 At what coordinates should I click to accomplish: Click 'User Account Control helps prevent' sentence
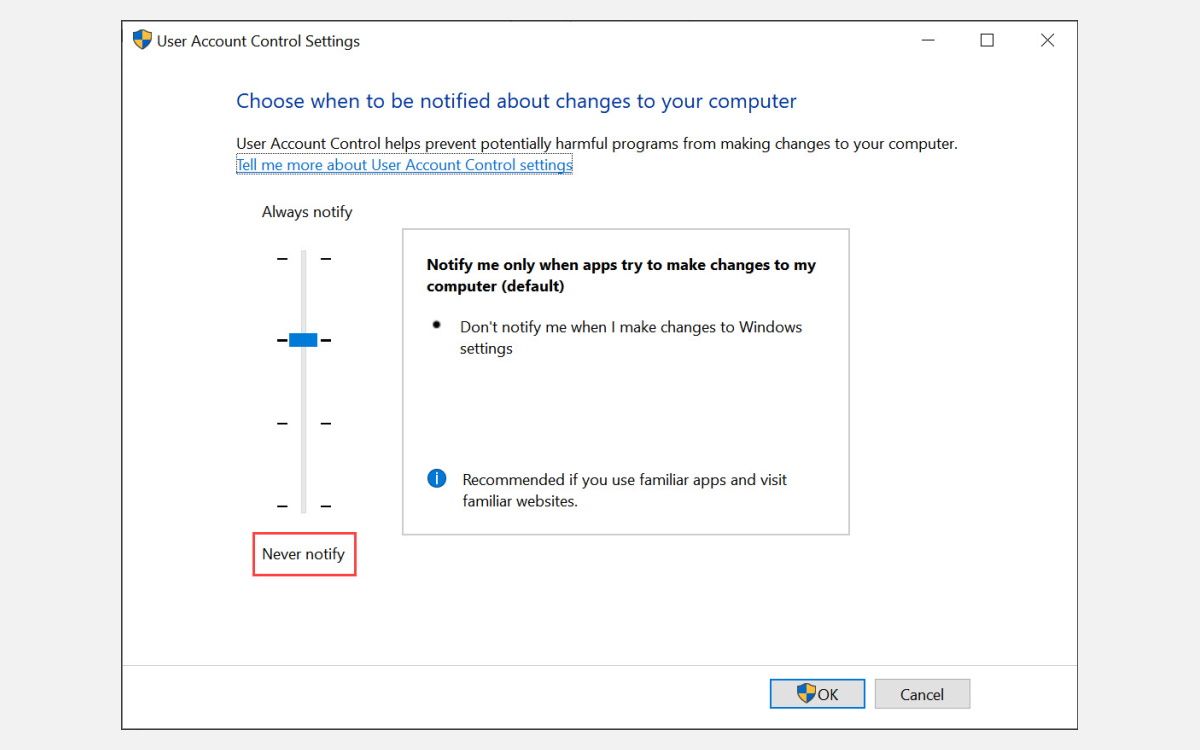(x=597, y=143)
